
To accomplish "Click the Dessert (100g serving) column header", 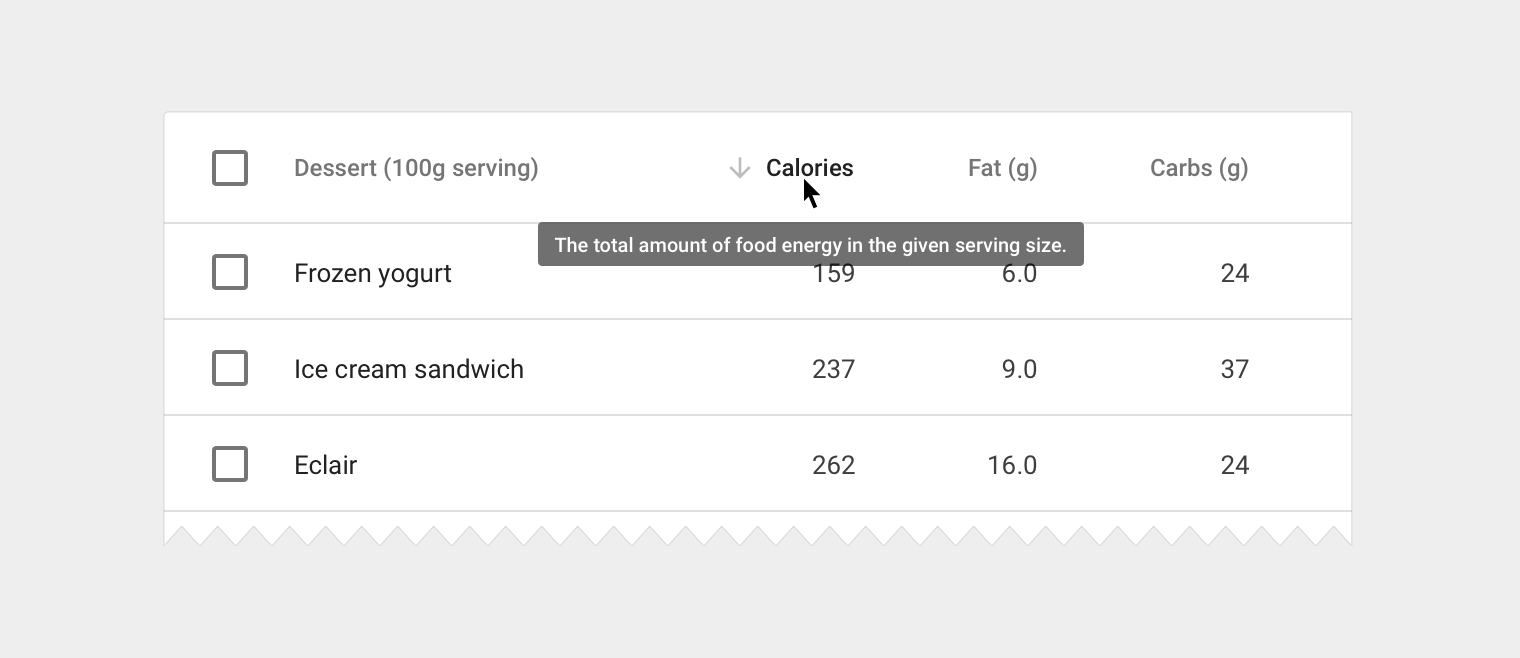I will (416, 168).
